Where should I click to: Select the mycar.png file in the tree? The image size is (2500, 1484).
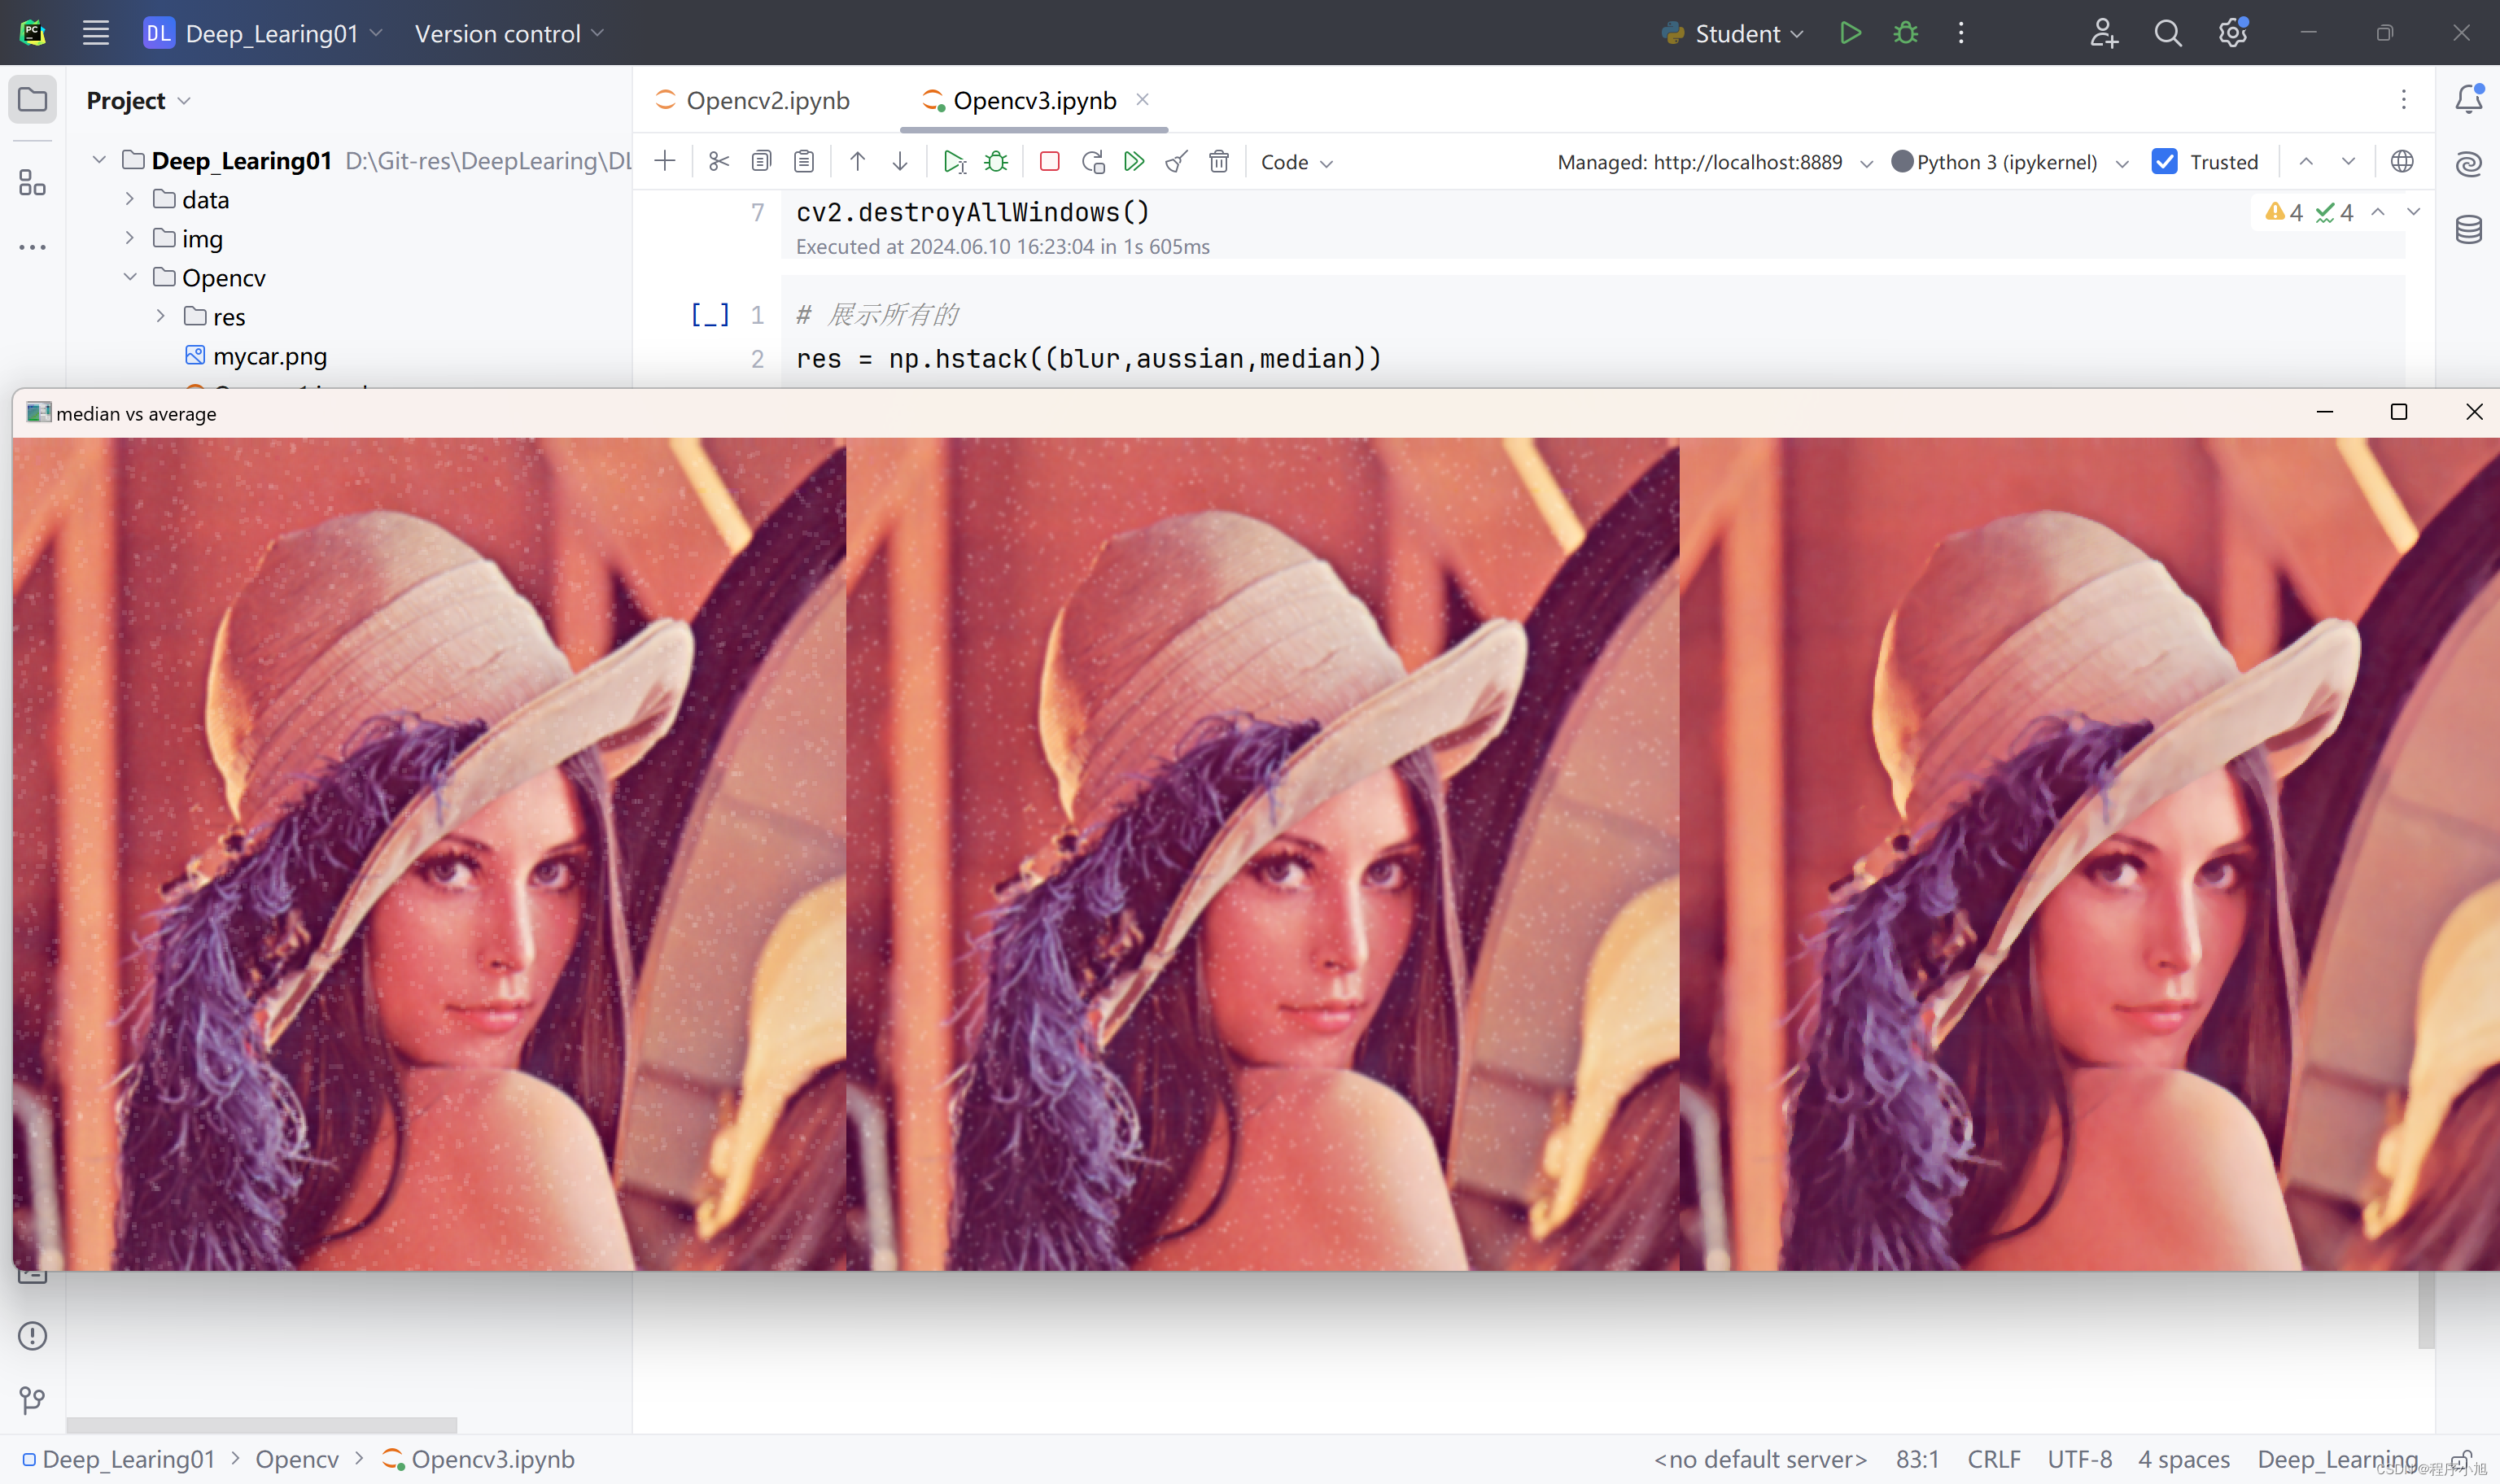[x=269, y=357]
